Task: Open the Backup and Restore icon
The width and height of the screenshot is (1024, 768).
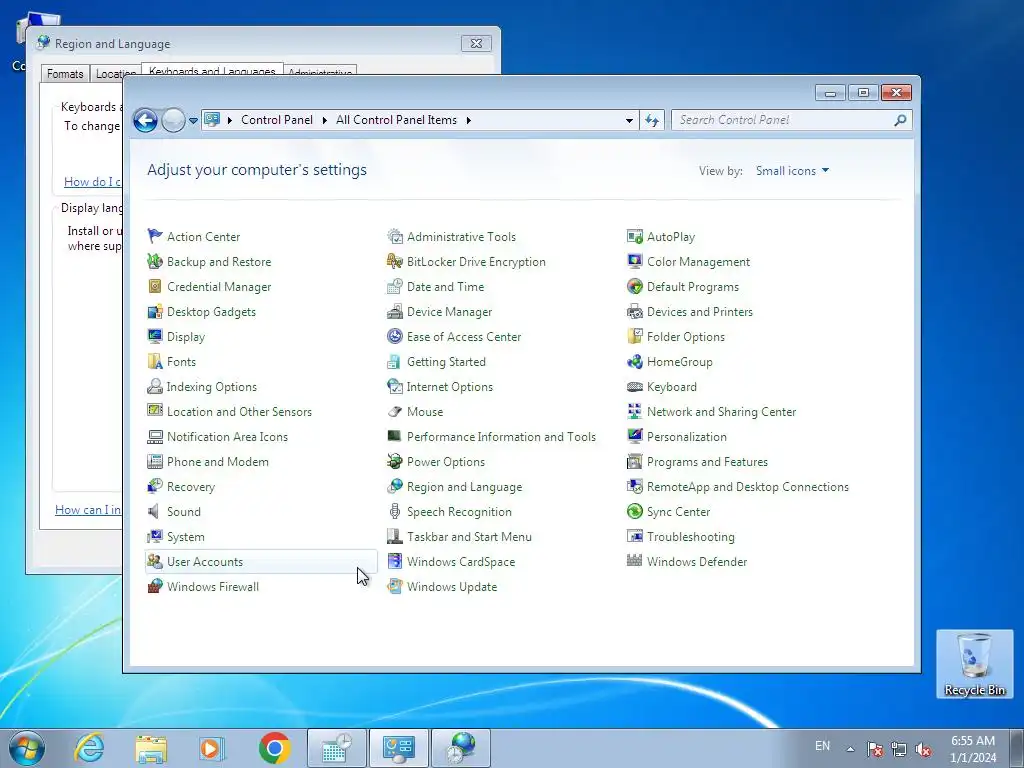Action: tap(155, 261)
